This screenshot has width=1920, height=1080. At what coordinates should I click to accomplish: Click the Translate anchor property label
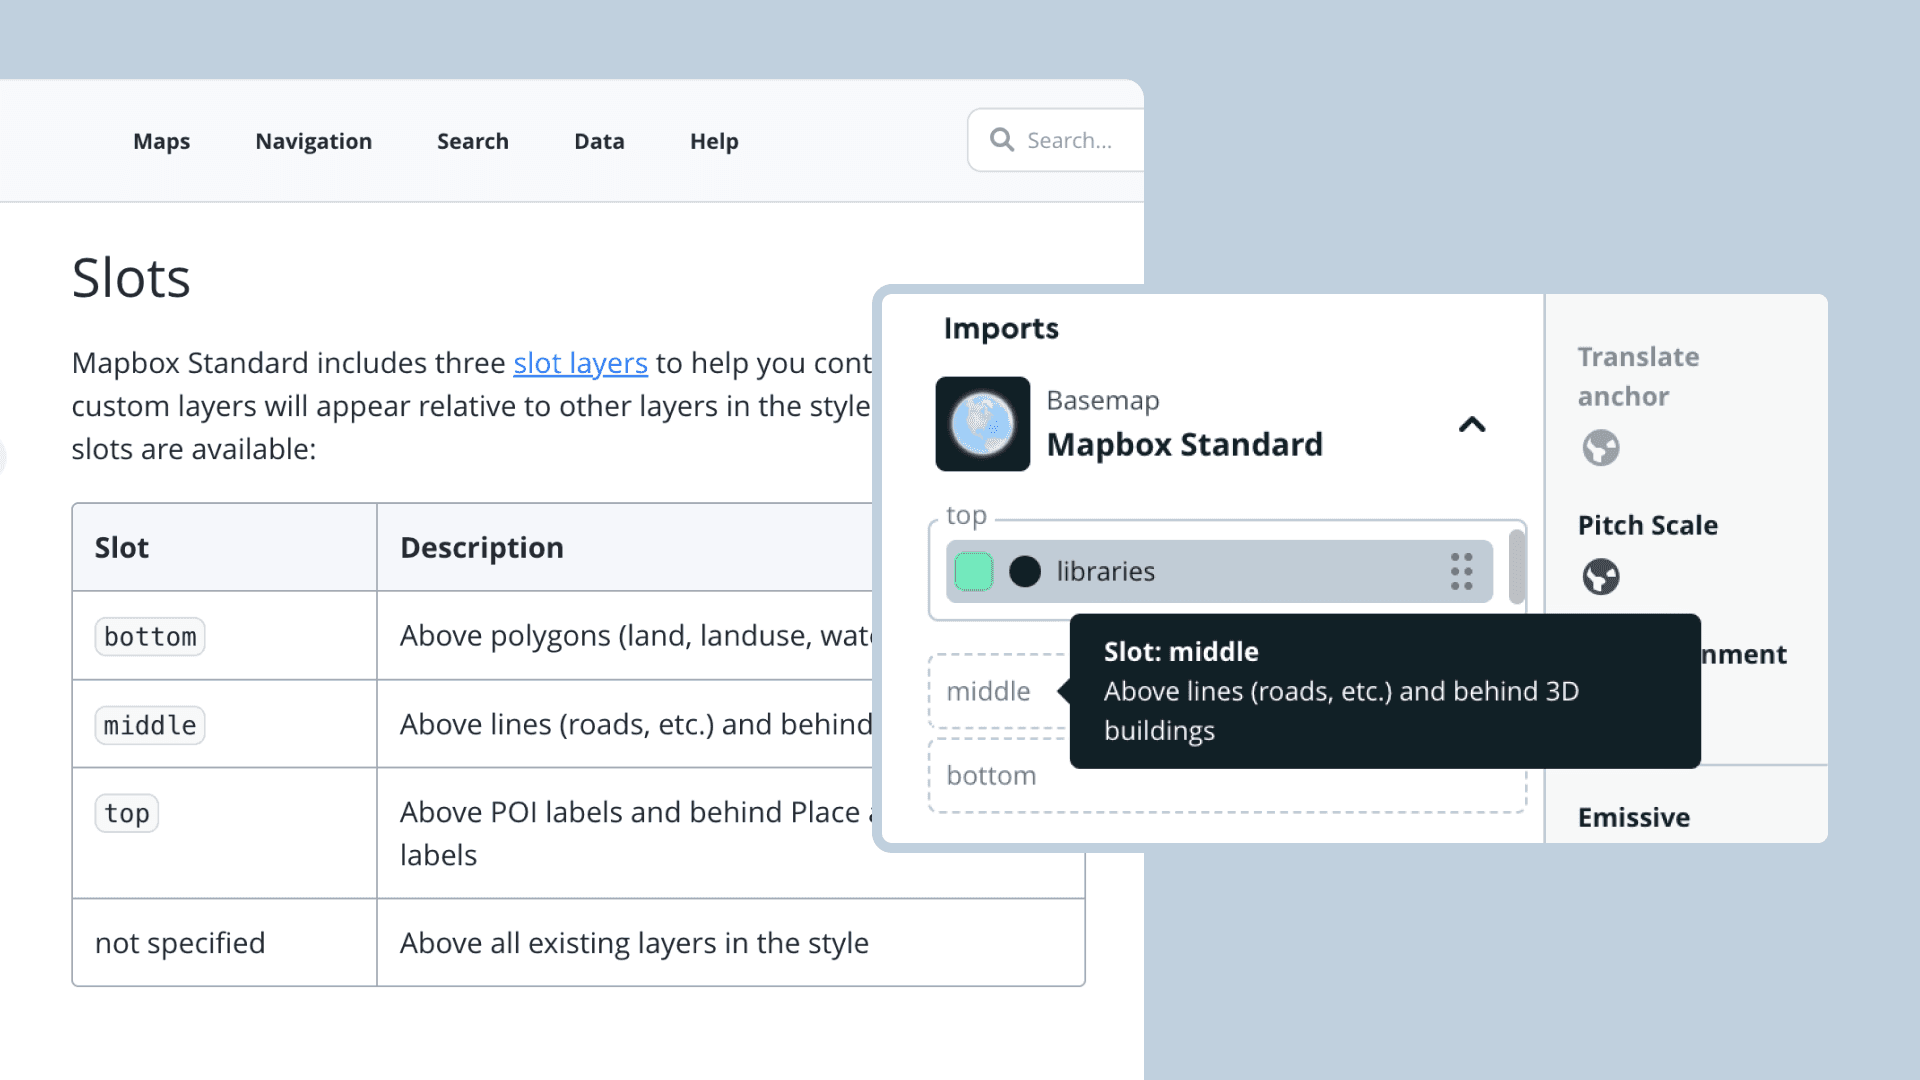tap(1638, 376)
